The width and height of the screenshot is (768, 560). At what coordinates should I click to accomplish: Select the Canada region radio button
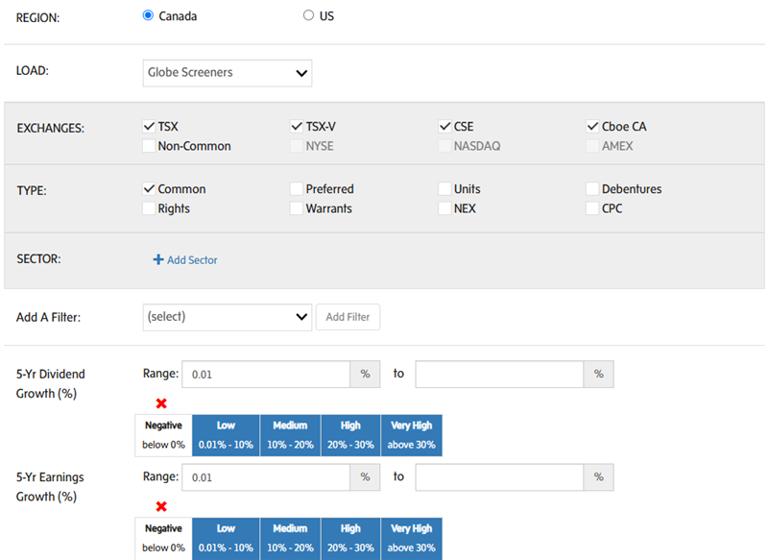[x=148, y=16]
